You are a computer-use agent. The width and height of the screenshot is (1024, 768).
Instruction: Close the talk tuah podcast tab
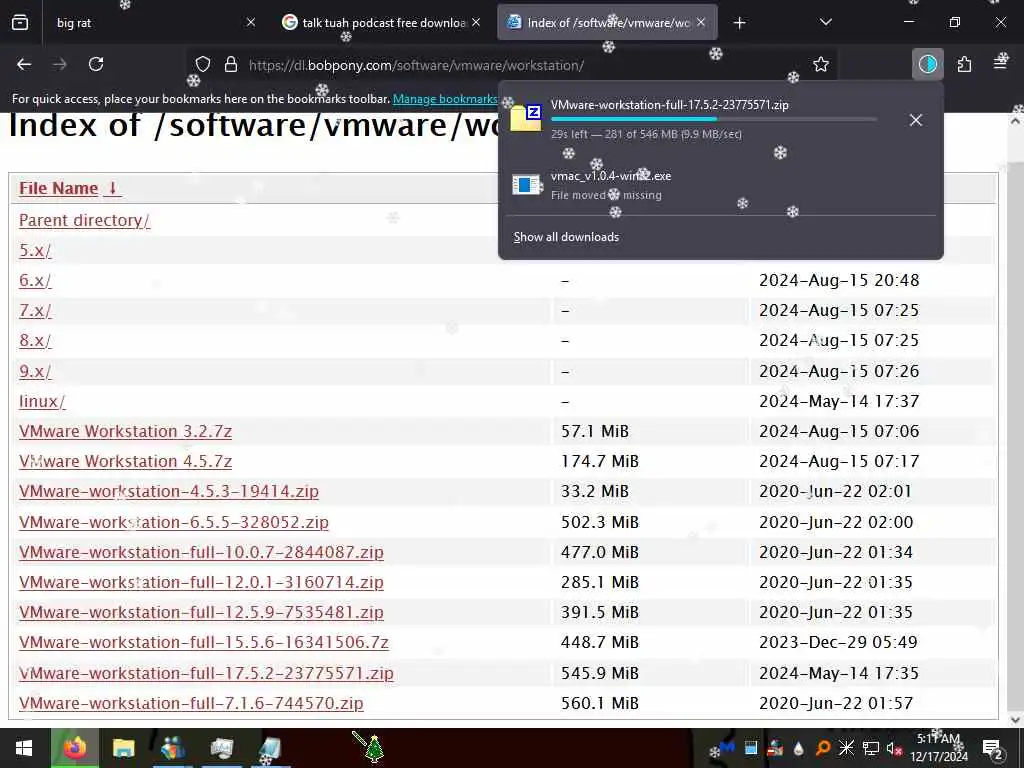[x=476, y=23]
